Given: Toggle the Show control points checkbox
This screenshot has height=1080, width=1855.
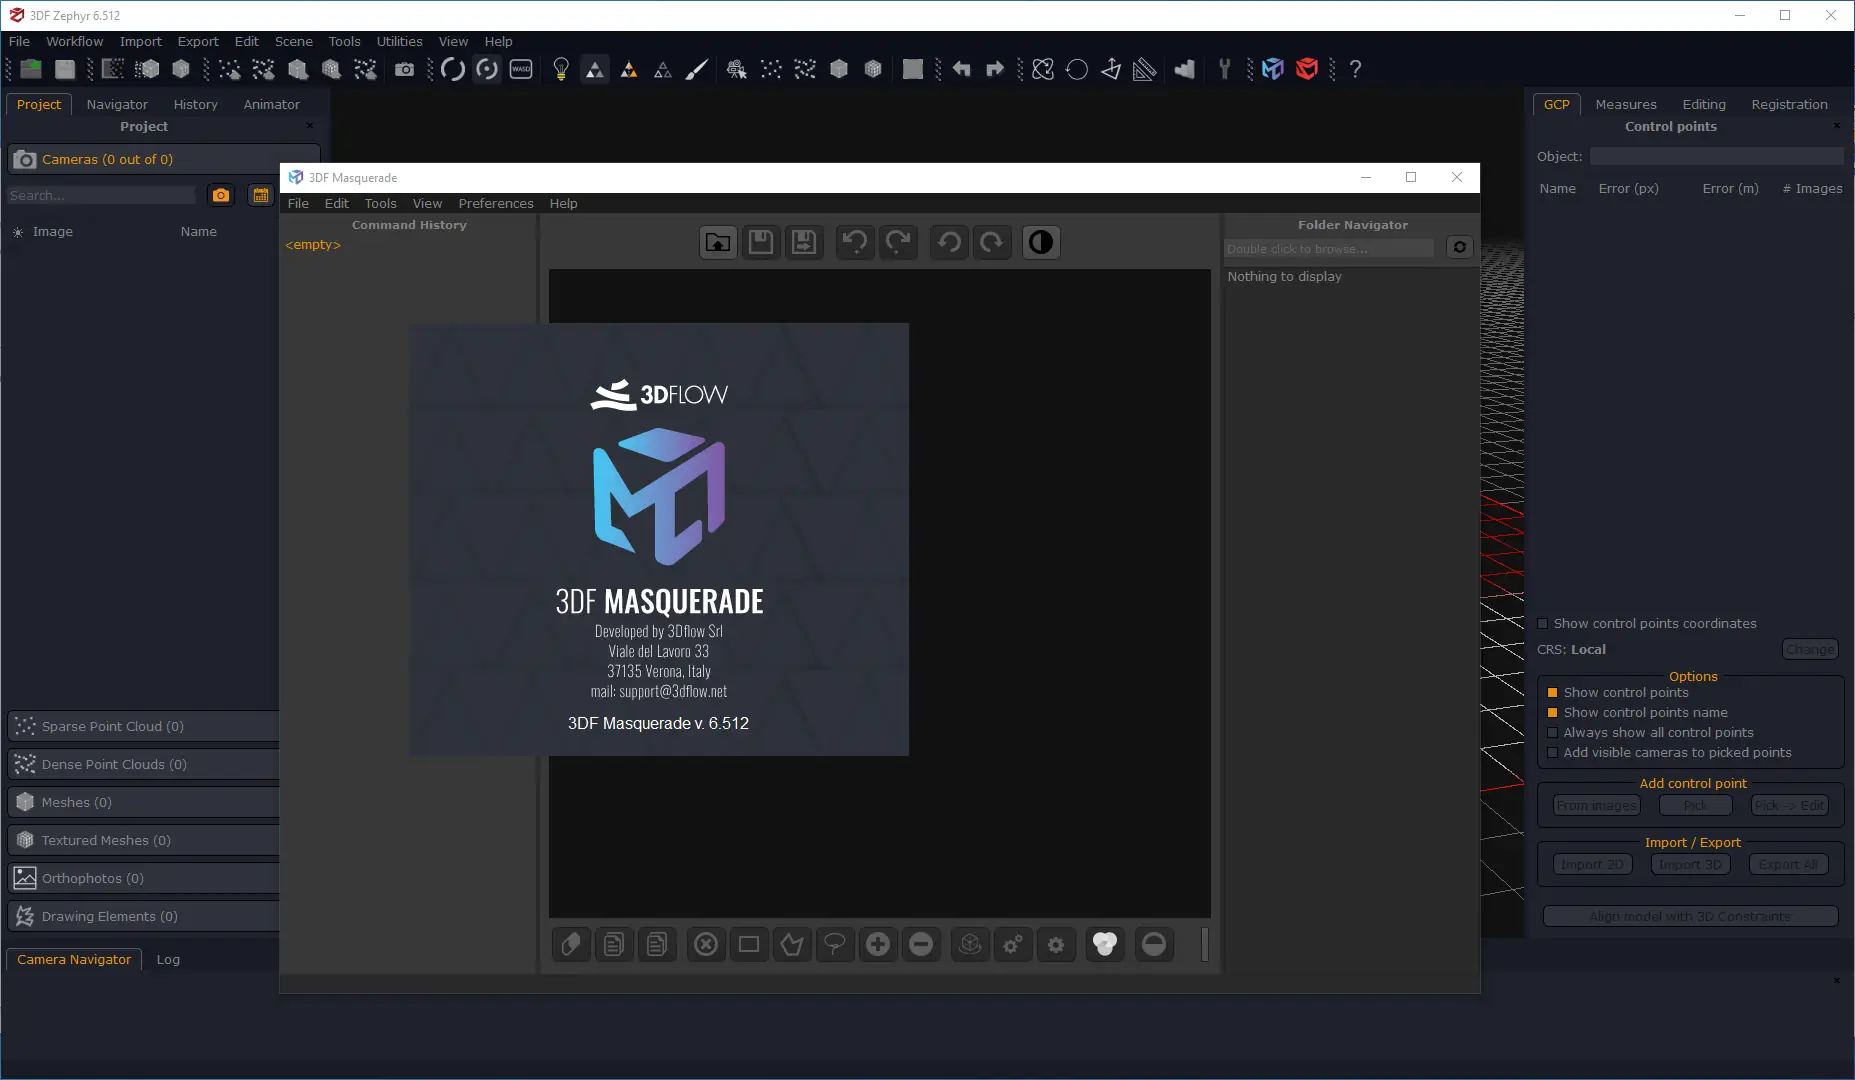Looking at the screenshot, I should click(1552, 692).
